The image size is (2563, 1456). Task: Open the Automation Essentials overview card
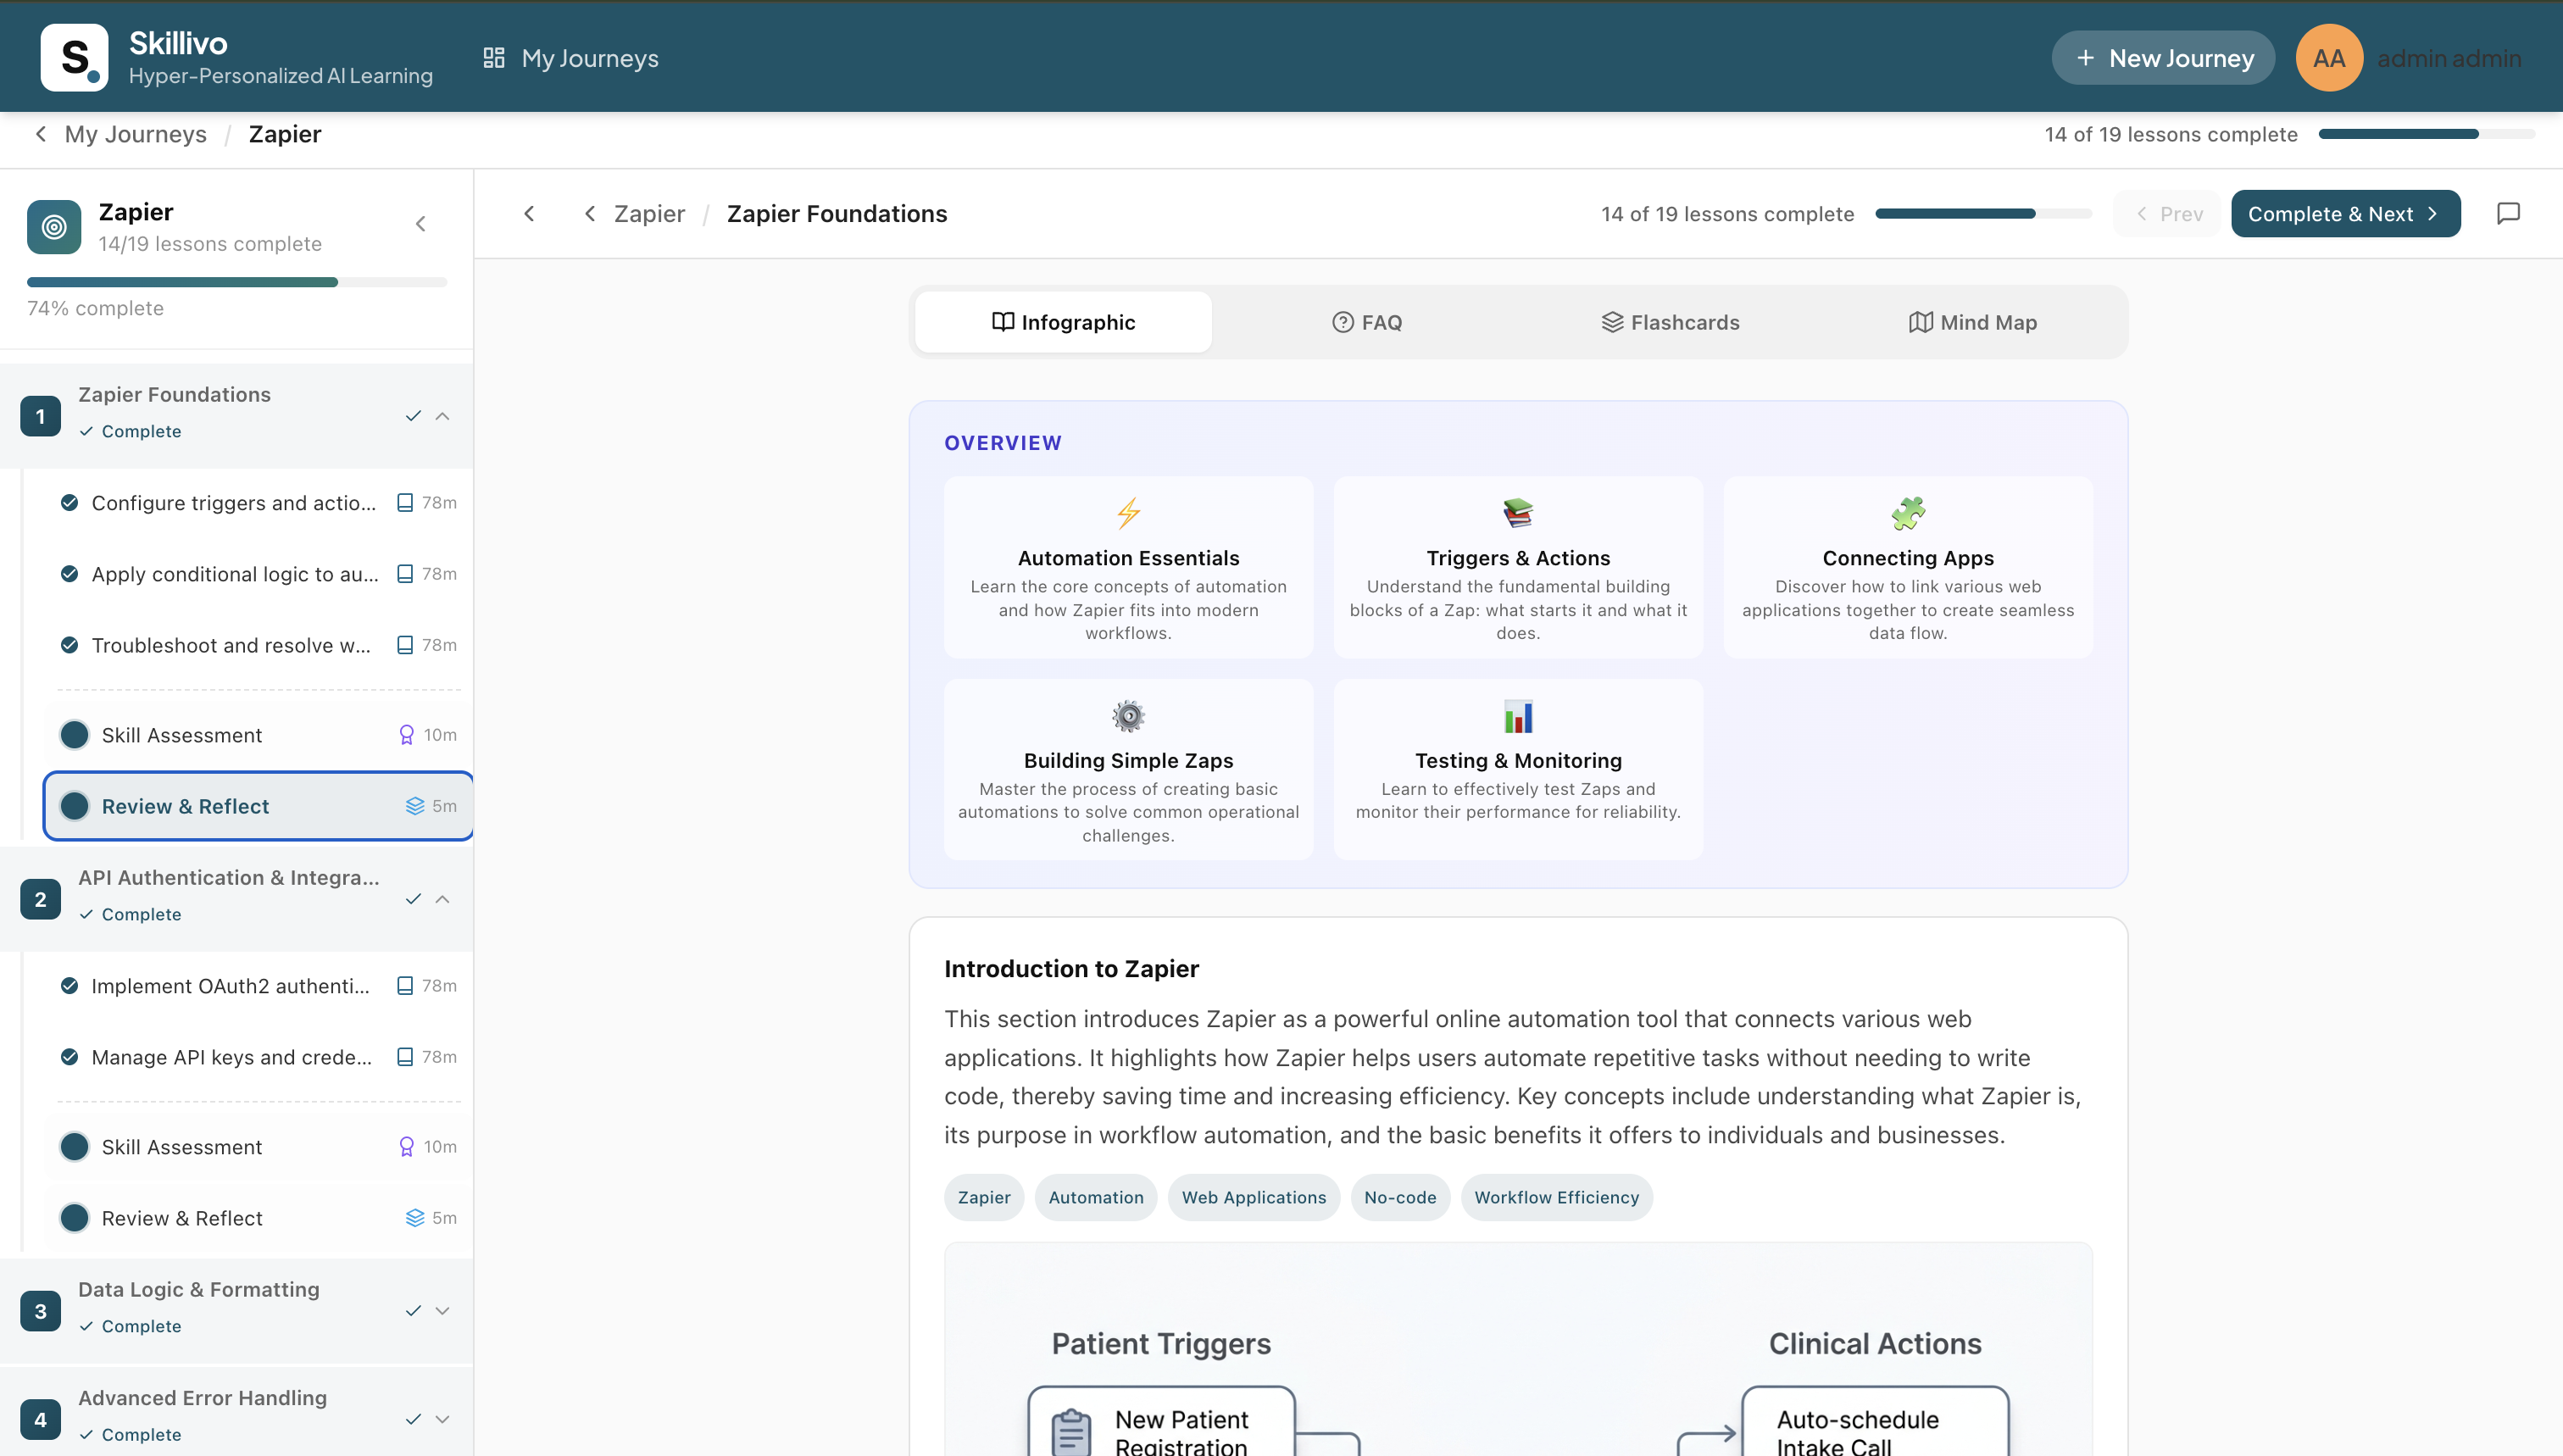(x=1128, y=567)
